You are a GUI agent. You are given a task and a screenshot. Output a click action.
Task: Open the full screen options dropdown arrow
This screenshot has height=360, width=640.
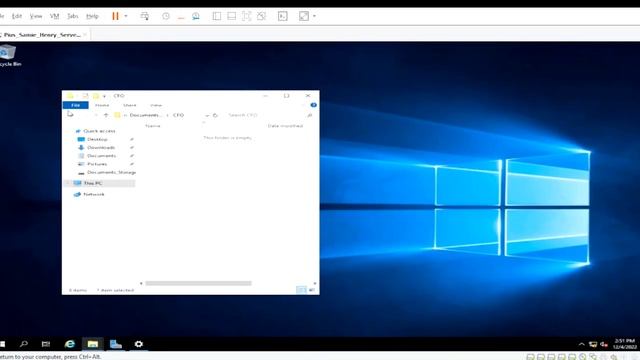314,16
